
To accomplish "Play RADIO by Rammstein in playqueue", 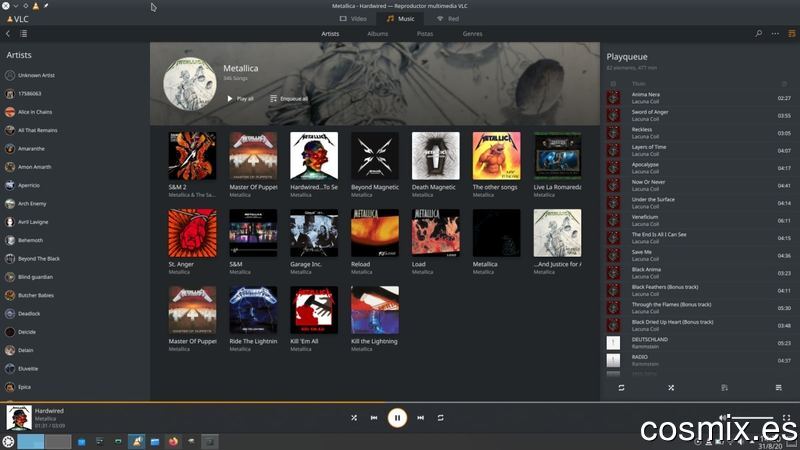I will (x=699, y=360).
